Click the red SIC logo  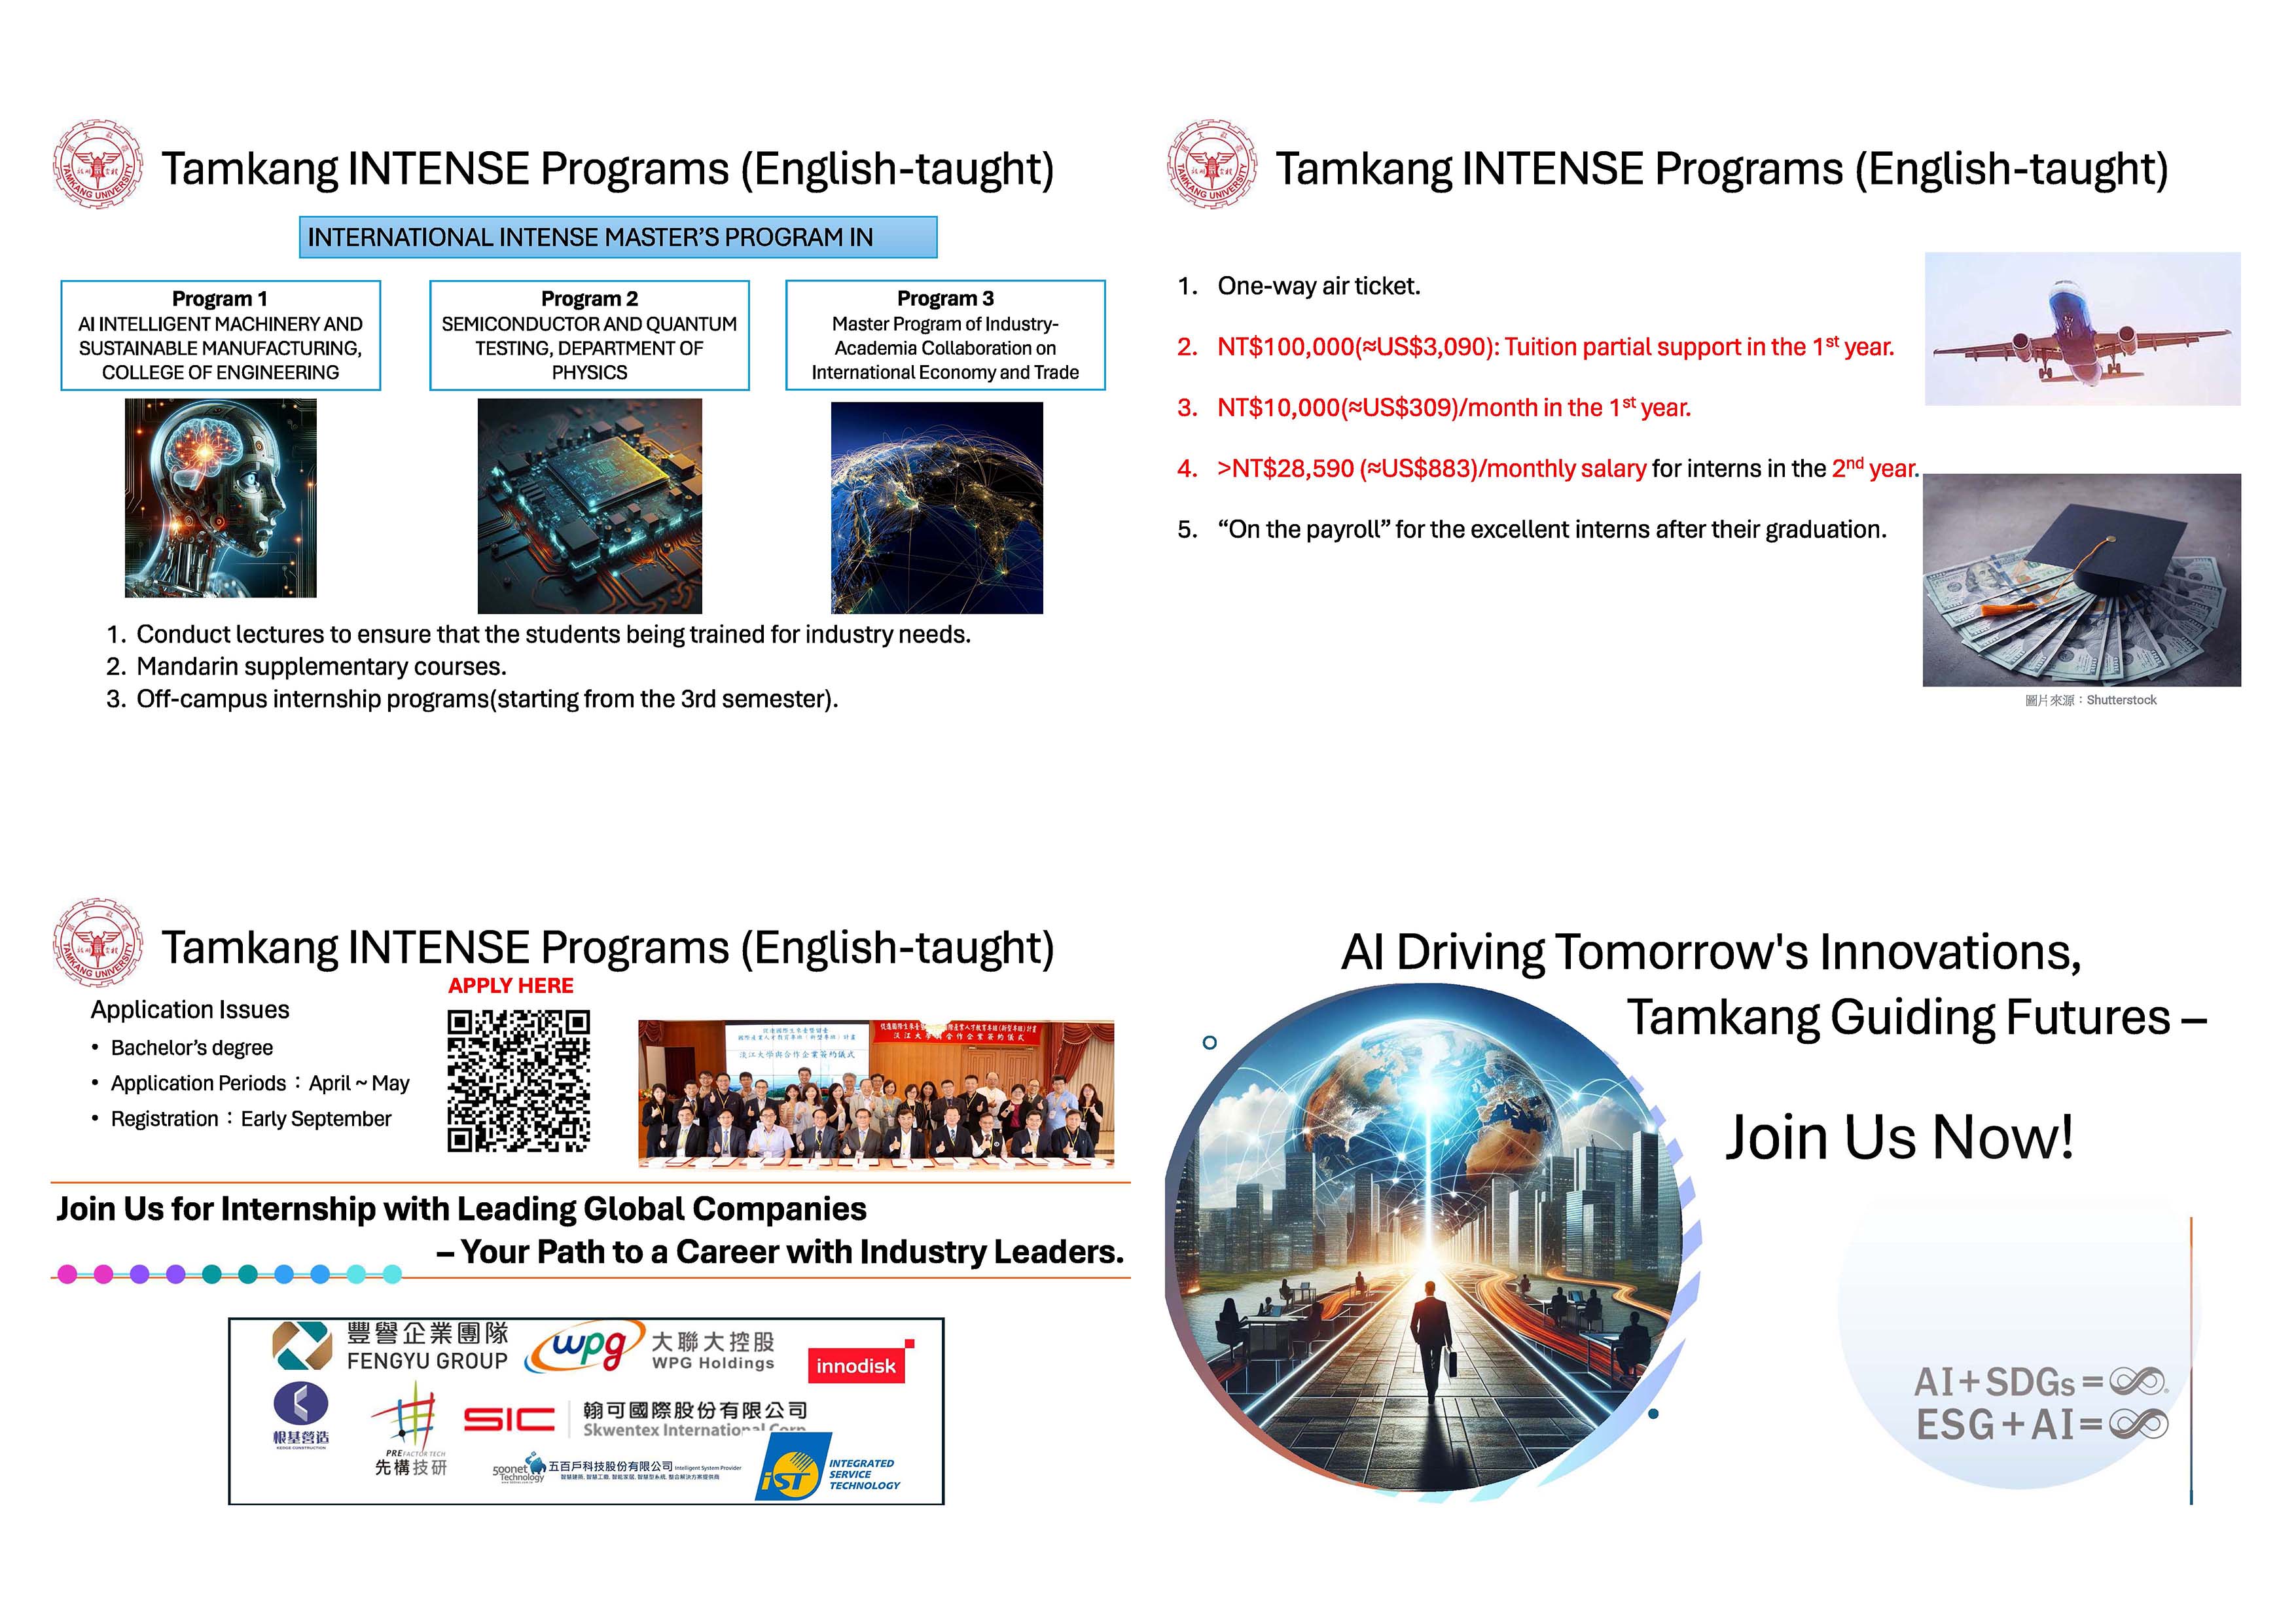(x=509, y=1419)
